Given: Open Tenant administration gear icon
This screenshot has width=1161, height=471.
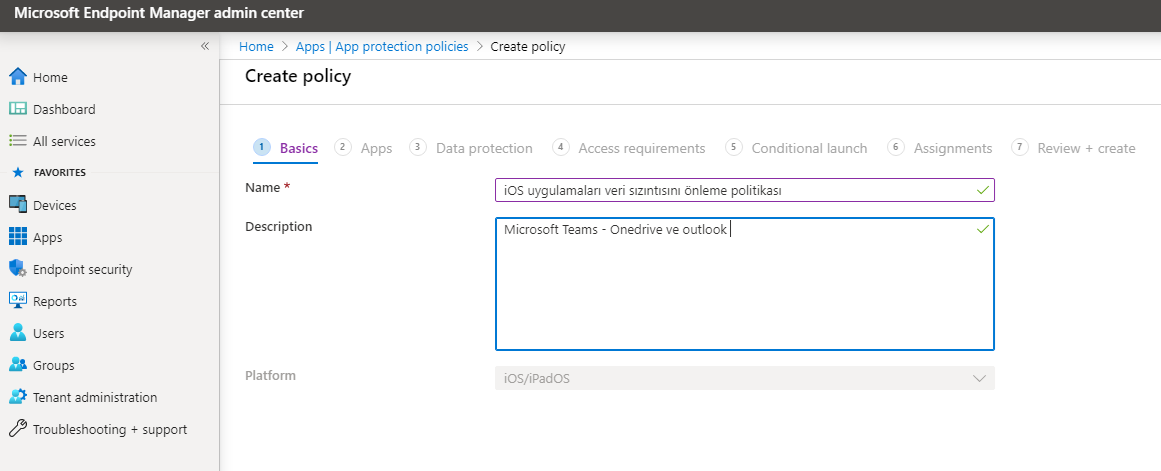Looking at the screenshot, I should pos(18,397).
